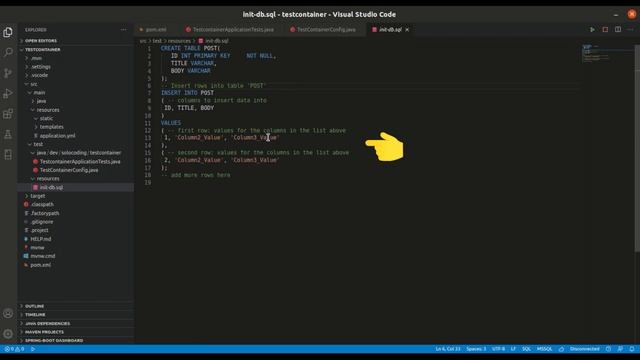
Task: Open the Explorer view in activity bar
Action: coord(8,32)
